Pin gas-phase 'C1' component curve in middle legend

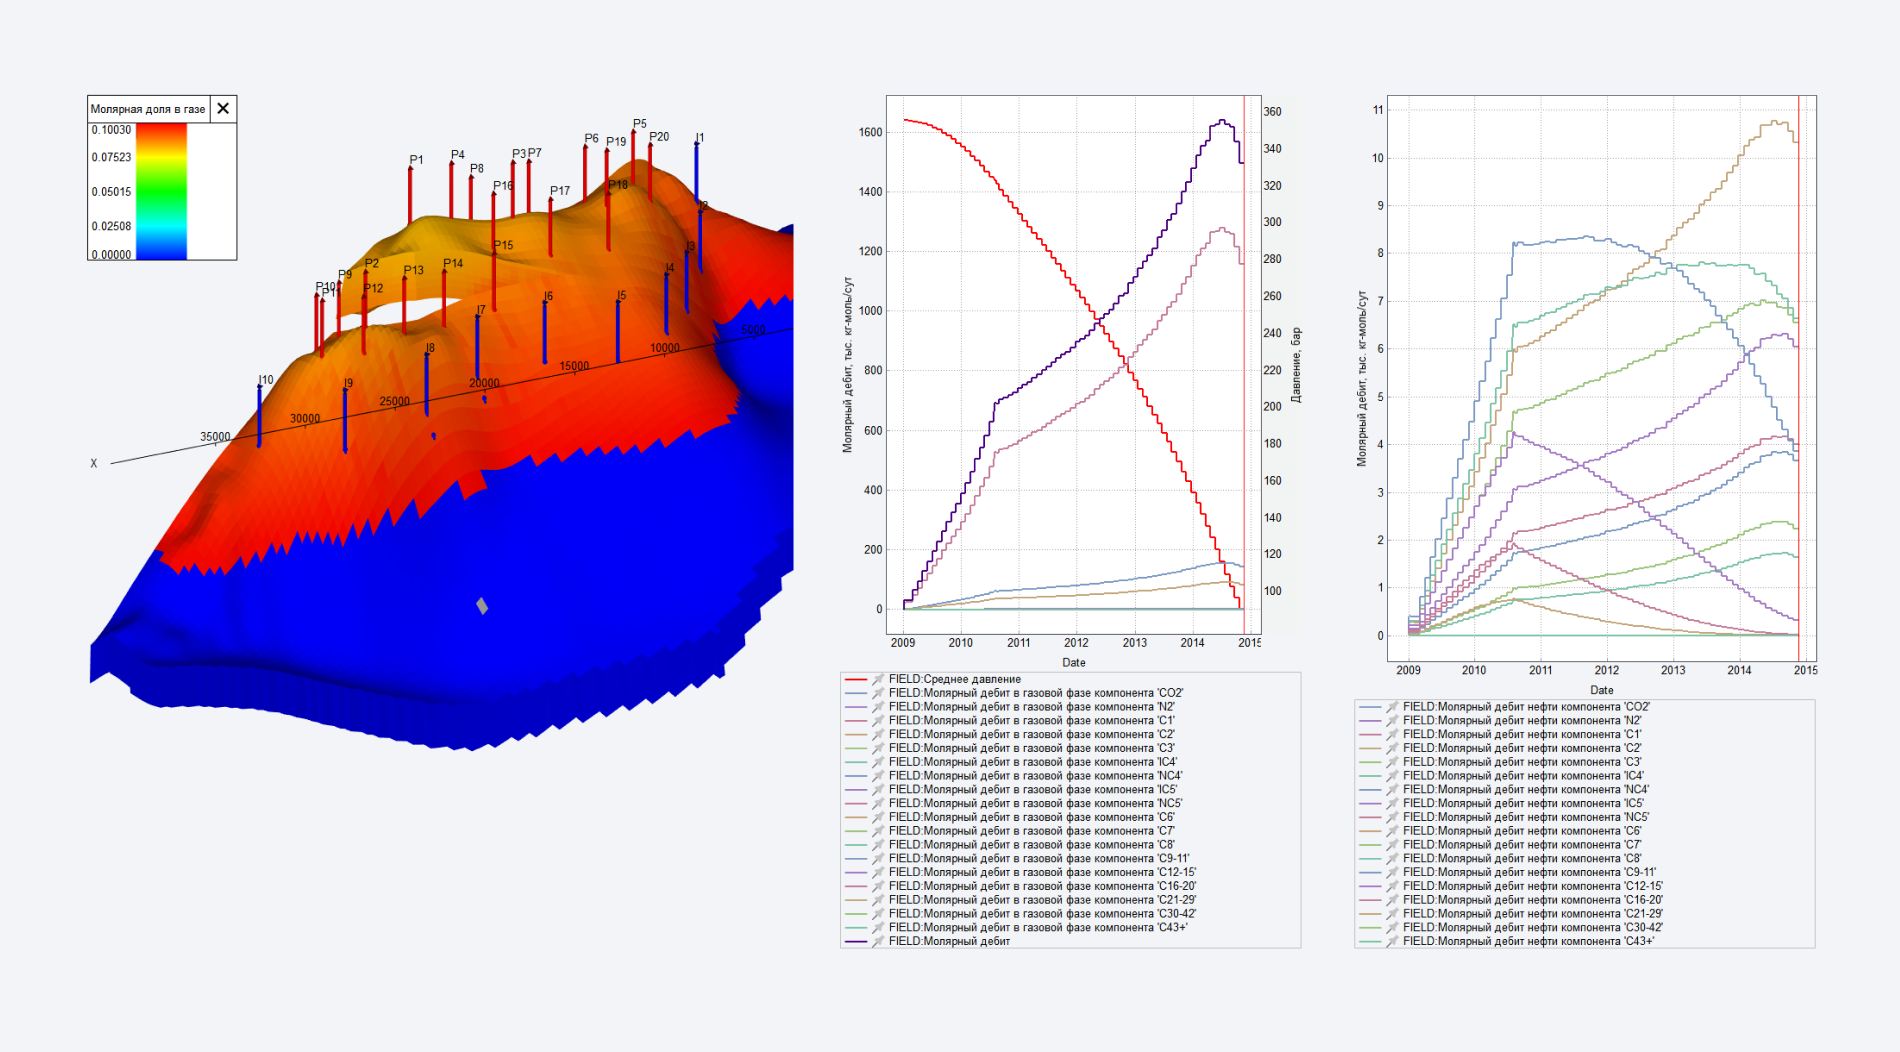click(877, 720)
